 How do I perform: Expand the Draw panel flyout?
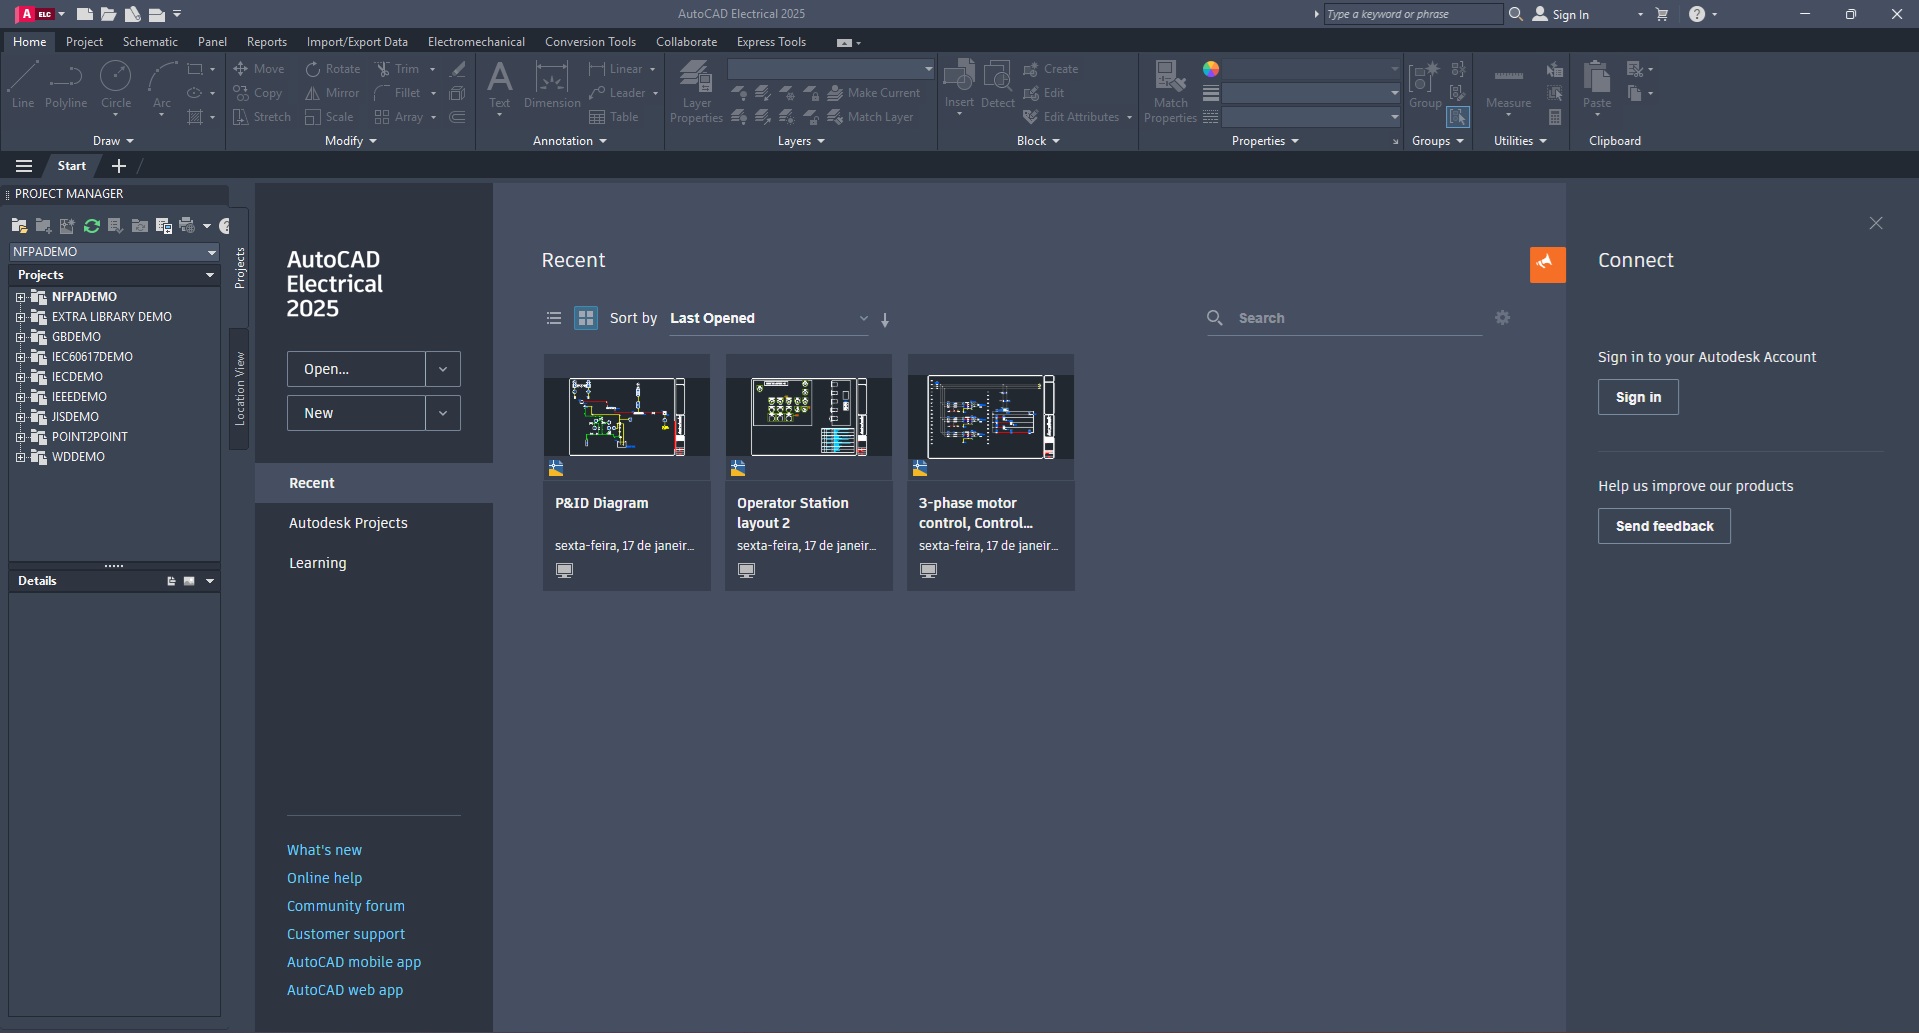coord(112,141)
